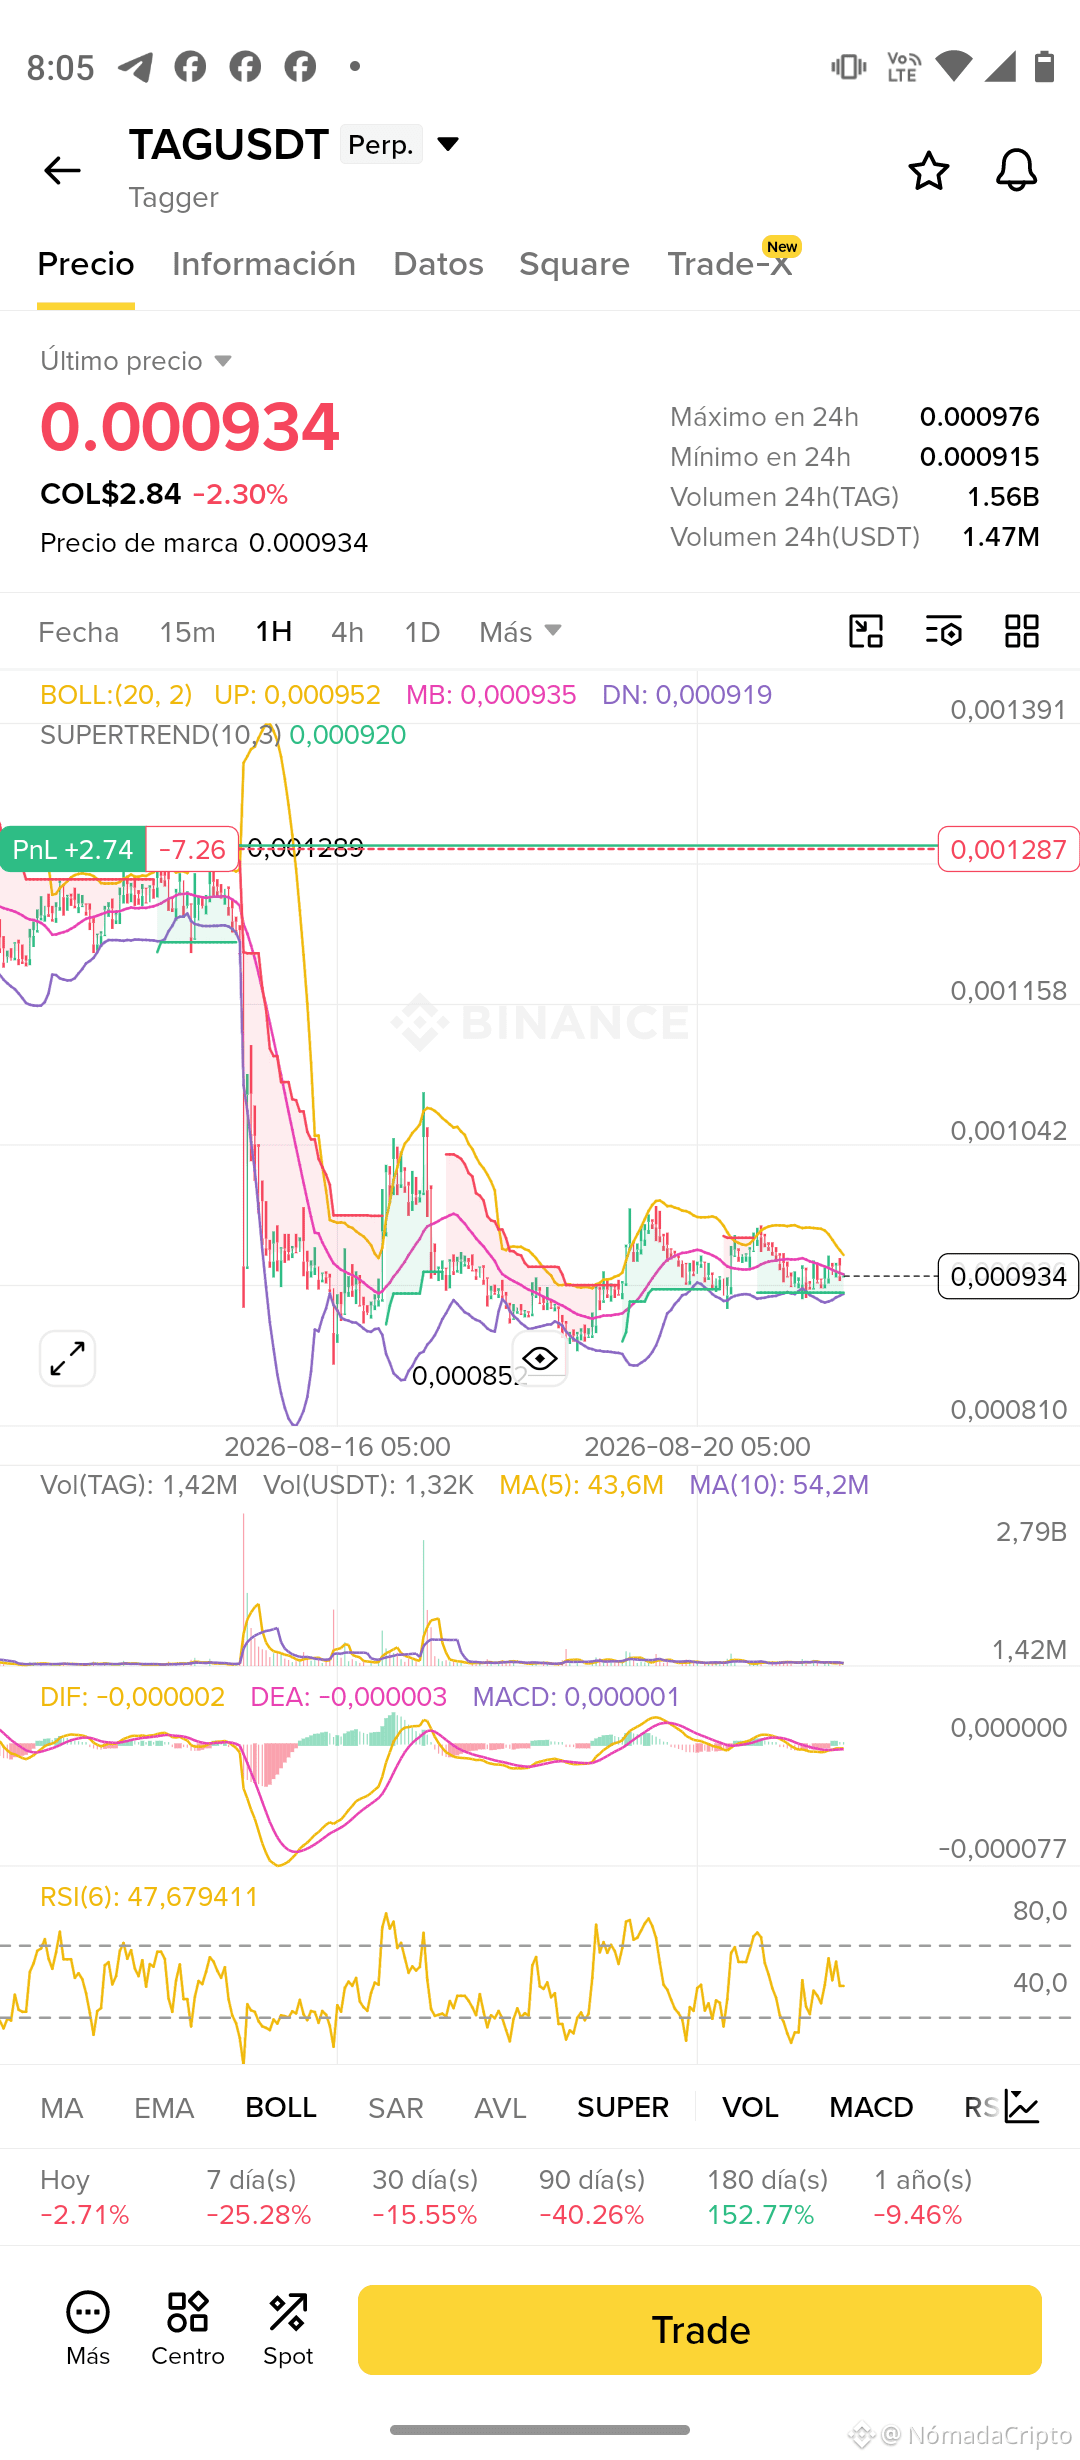Image resolution: width=1080 pixels, height=2460 pixels.
Task: Tap the home gesture bar
Action: 540,2430
